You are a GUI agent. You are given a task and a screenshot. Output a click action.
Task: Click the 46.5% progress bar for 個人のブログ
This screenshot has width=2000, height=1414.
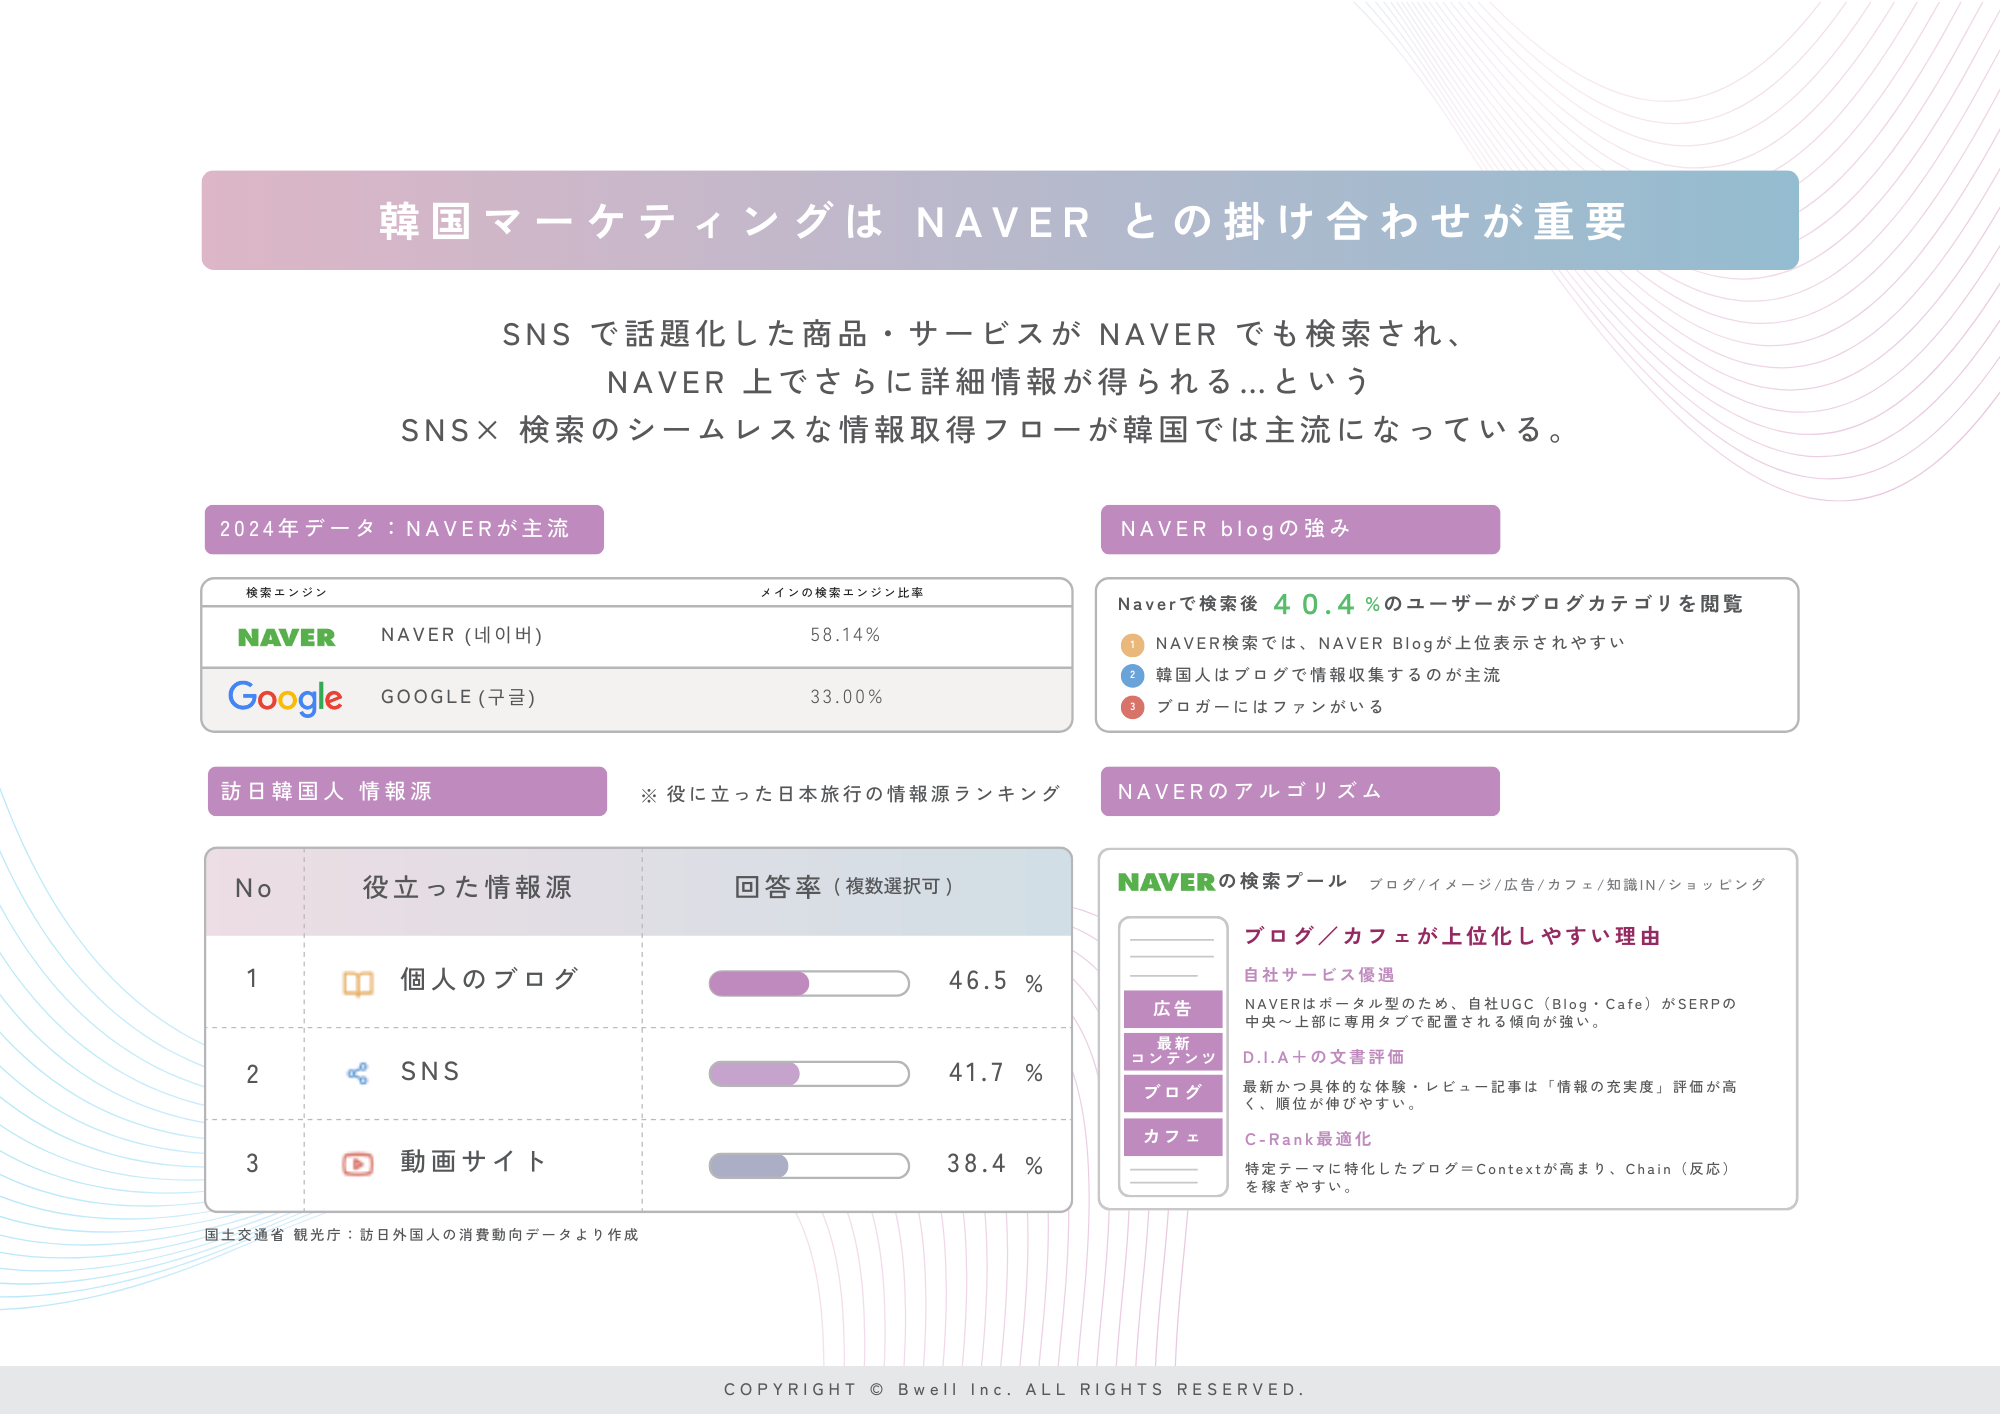(x=808, y=983)
